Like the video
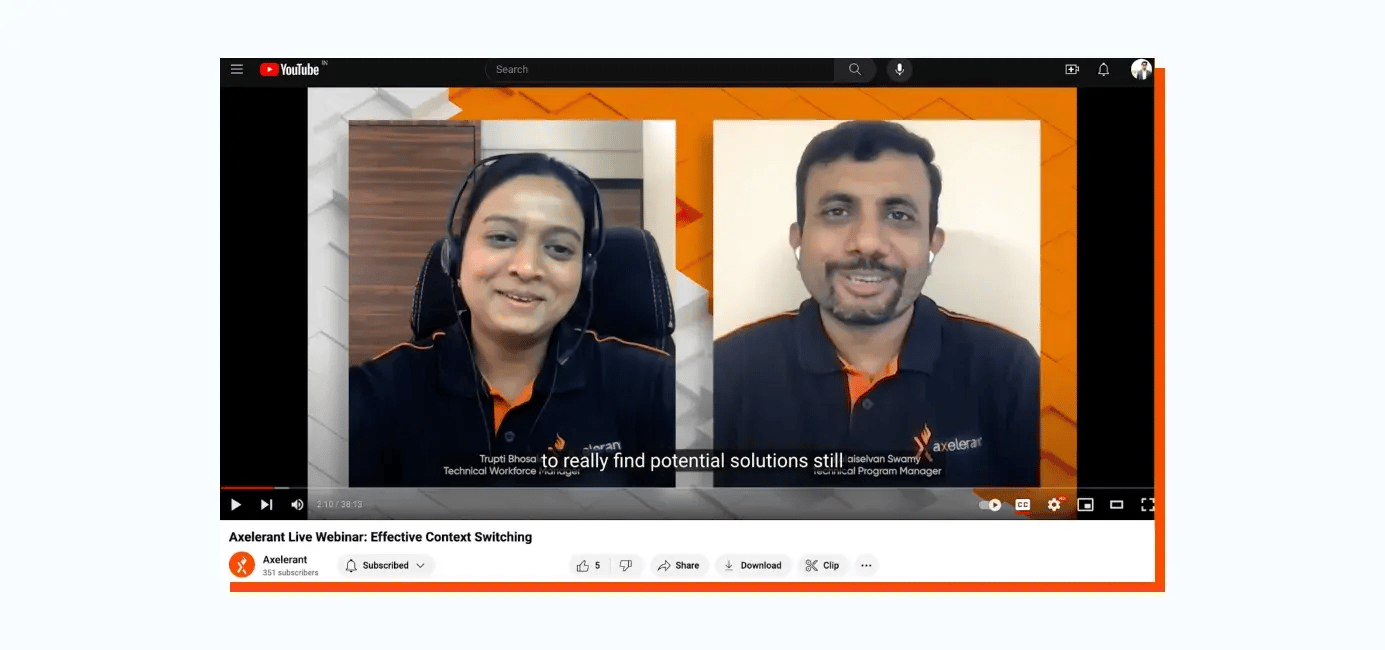 tap(588, 566)
